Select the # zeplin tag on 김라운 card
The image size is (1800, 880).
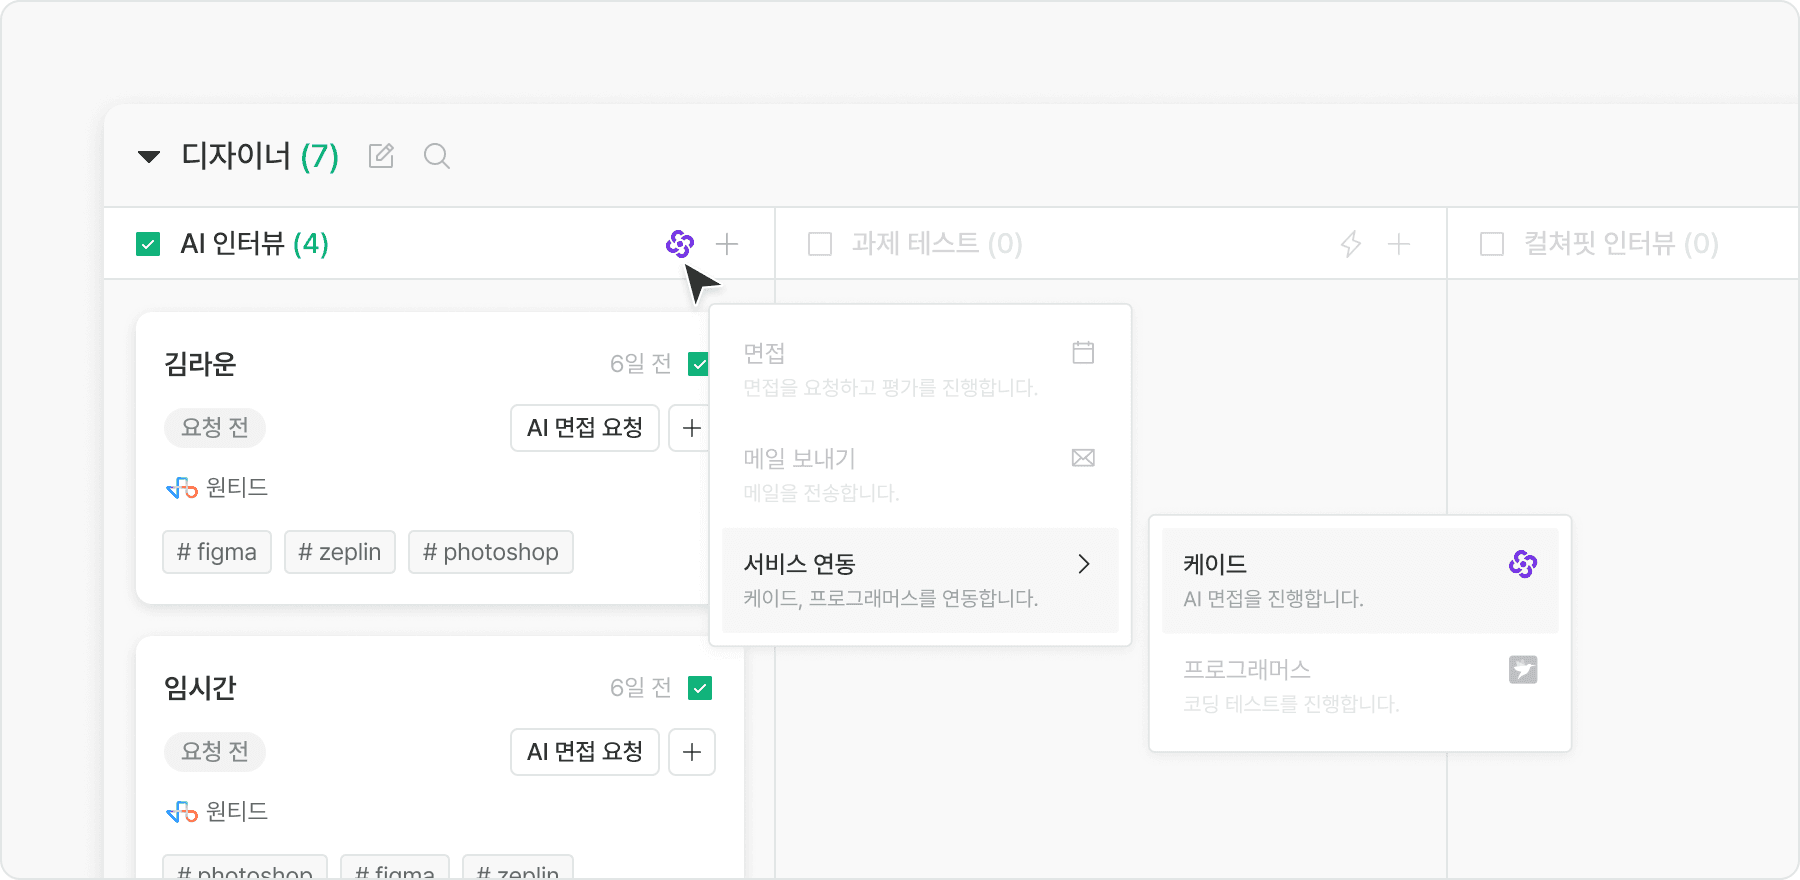click(340, 552)
